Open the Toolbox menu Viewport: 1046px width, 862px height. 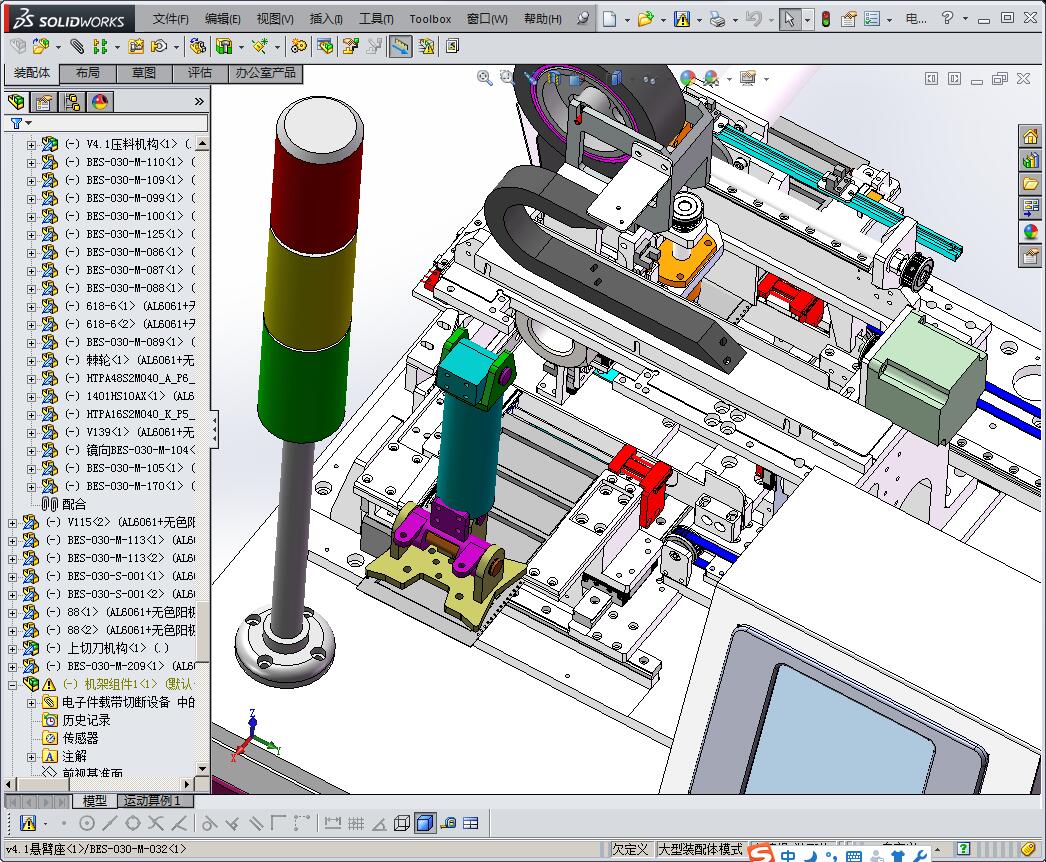[x=430, y=19]
